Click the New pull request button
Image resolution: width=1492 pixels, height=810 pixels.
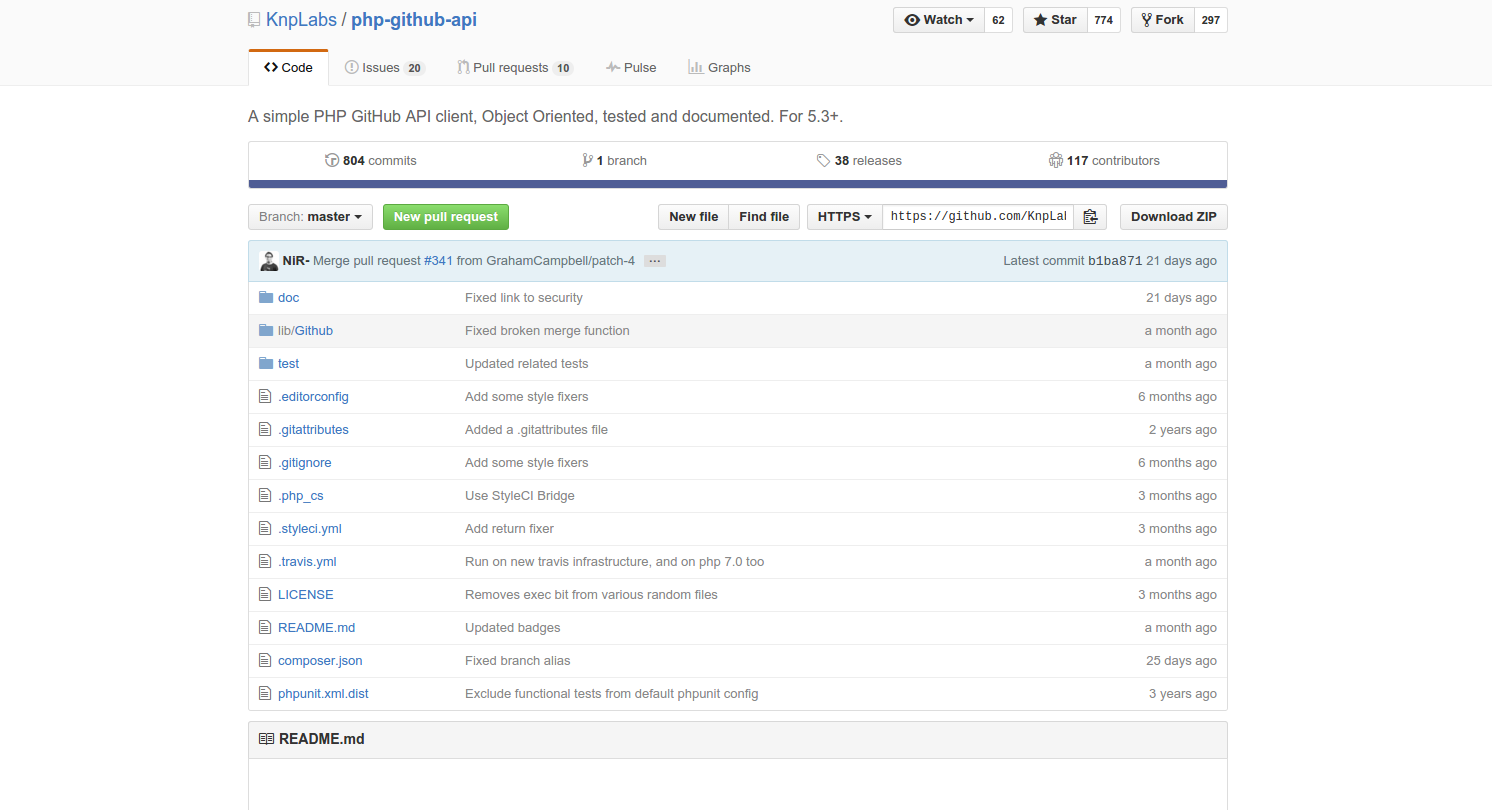446,217
